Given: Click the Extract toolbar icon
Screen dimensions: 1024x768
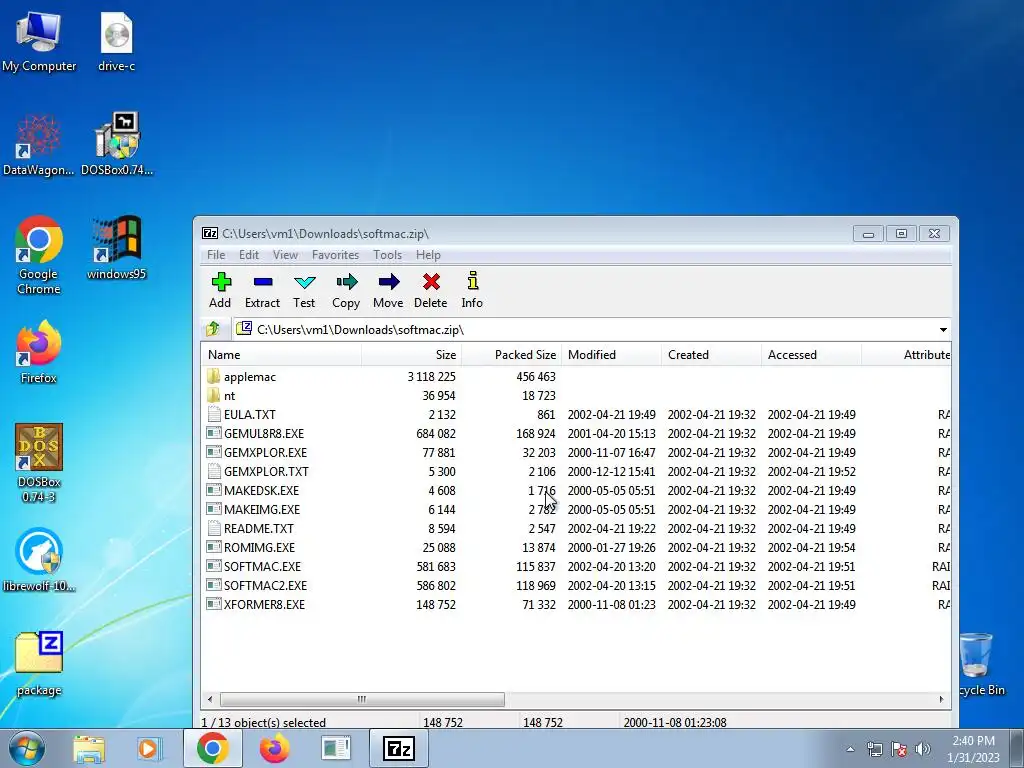Looking at the screenshot, I should (263, 282).
